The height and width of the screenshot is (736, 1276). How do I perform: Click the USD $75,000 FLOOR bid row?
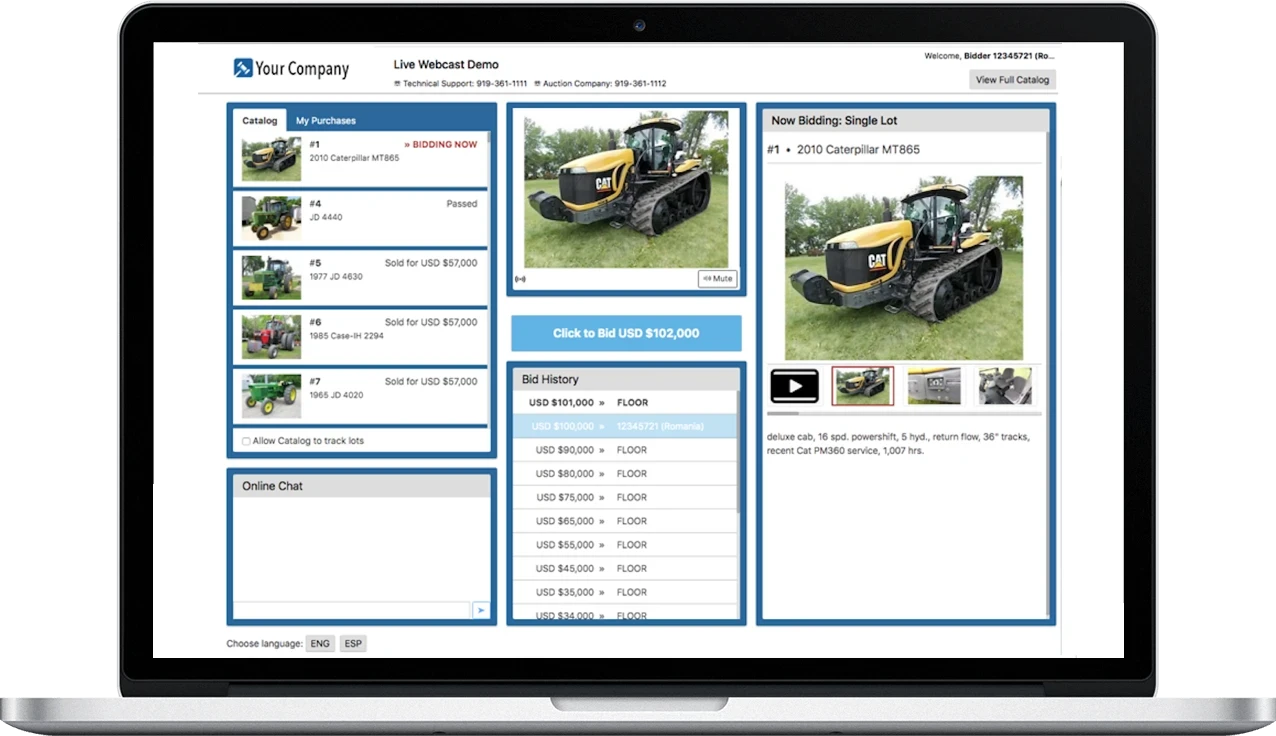(x=625, y=497)
